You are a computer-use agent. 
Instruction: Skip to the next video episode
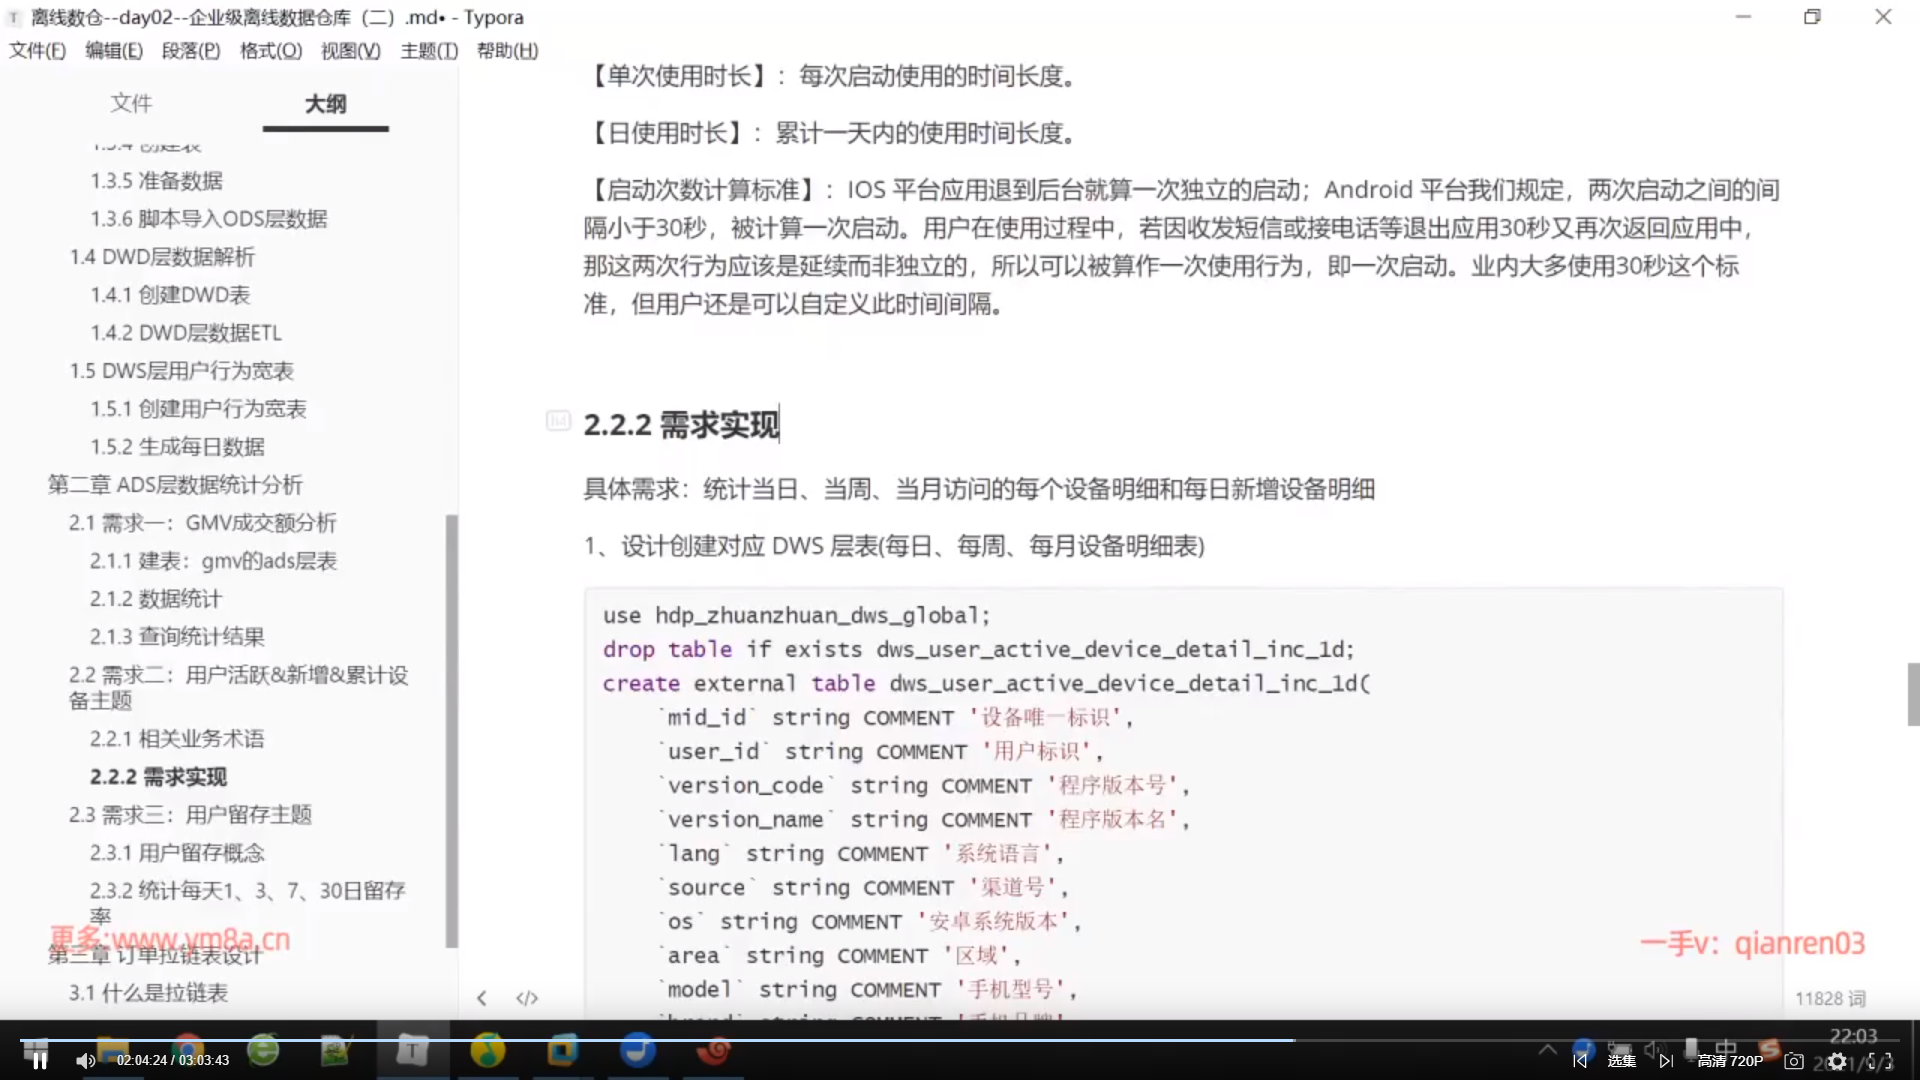pos(1666,1061)
